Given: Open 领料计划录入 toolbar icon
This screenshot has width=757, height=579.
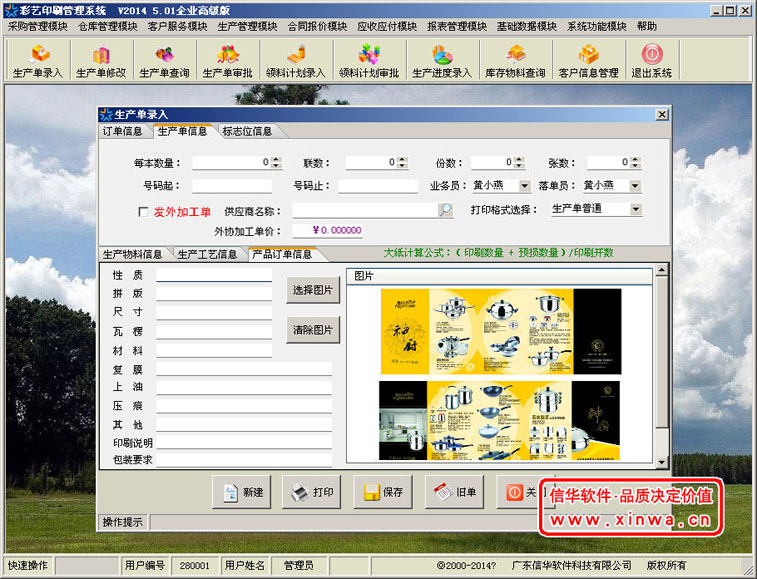Looking at the screenshot, I should coord(296,60).
